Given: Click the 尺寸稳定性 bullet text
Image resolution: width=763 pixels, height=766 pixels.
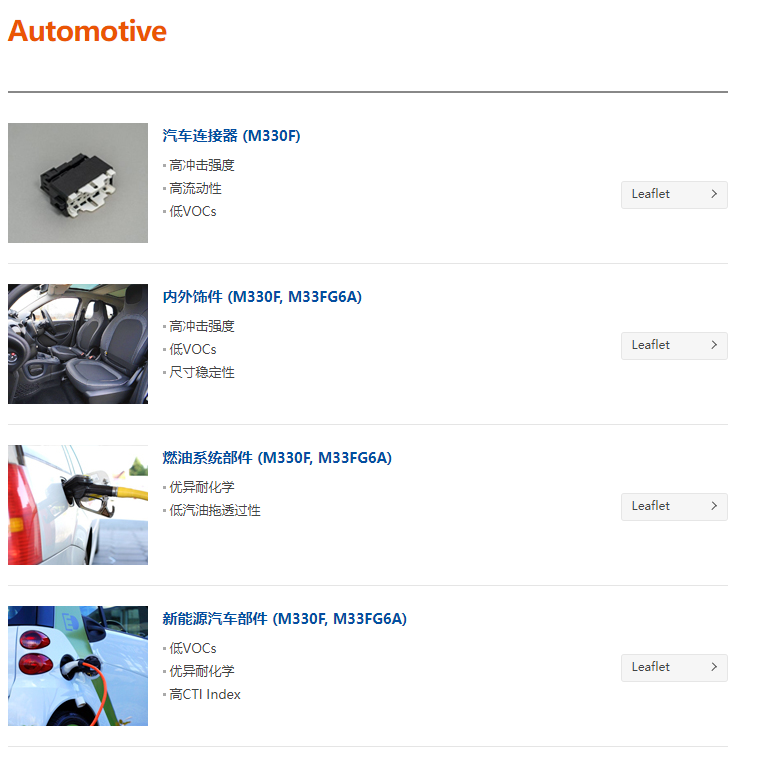Looking at the screenshot, I should tap(202, 372).
